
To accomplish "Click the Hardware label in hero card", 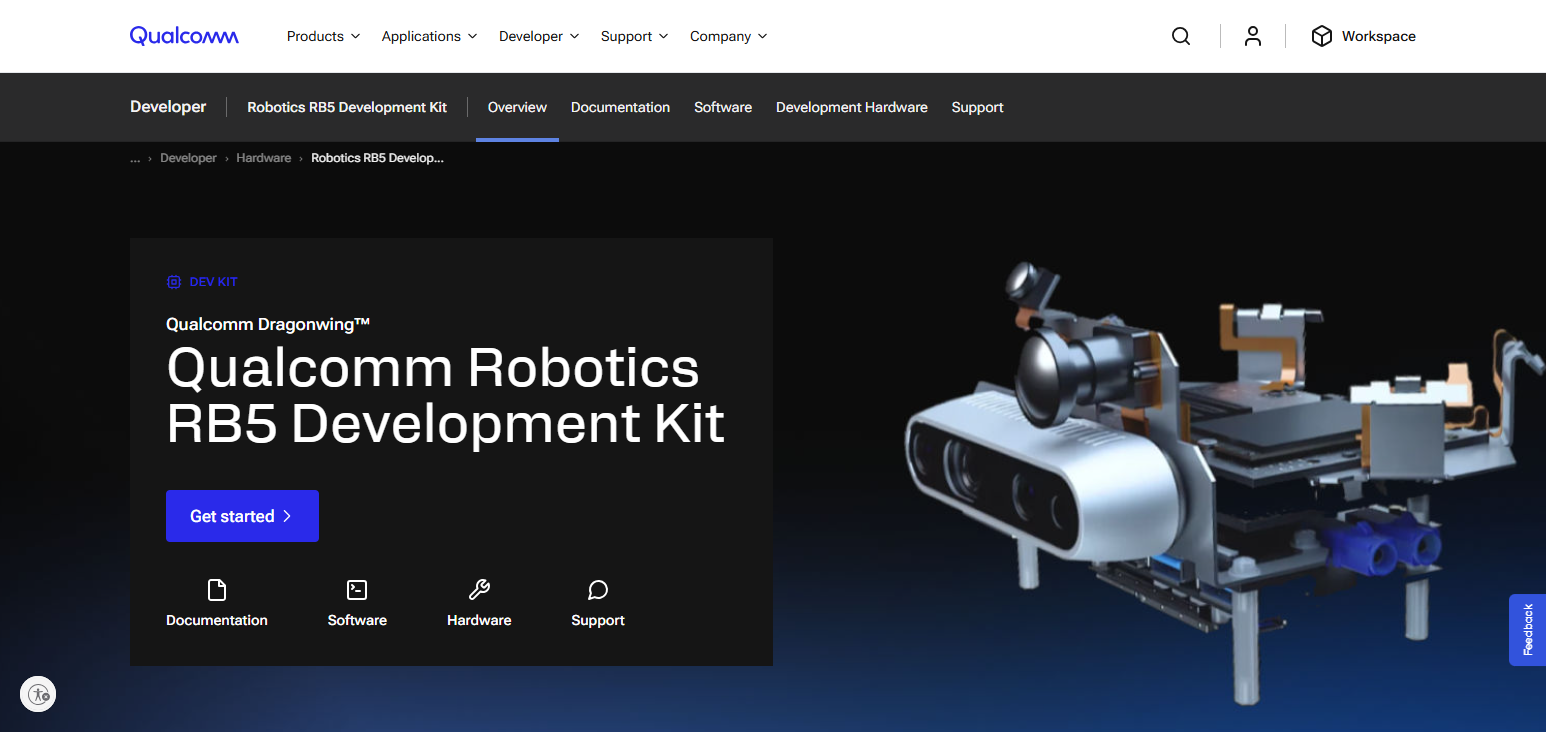I will pyautogui.click(x=479, y=620).
